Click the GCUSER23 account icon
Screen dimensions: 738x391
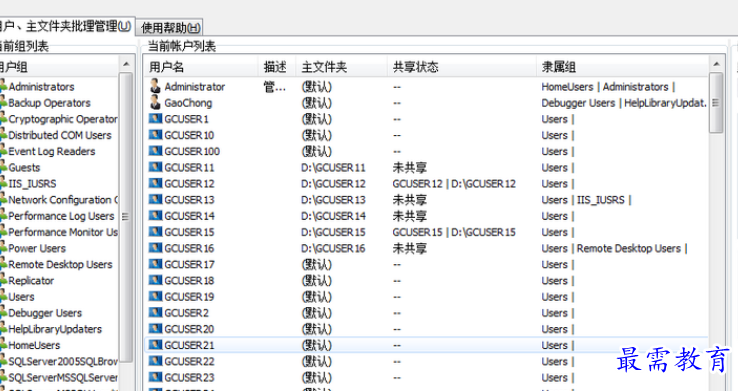tap(155, 377)
